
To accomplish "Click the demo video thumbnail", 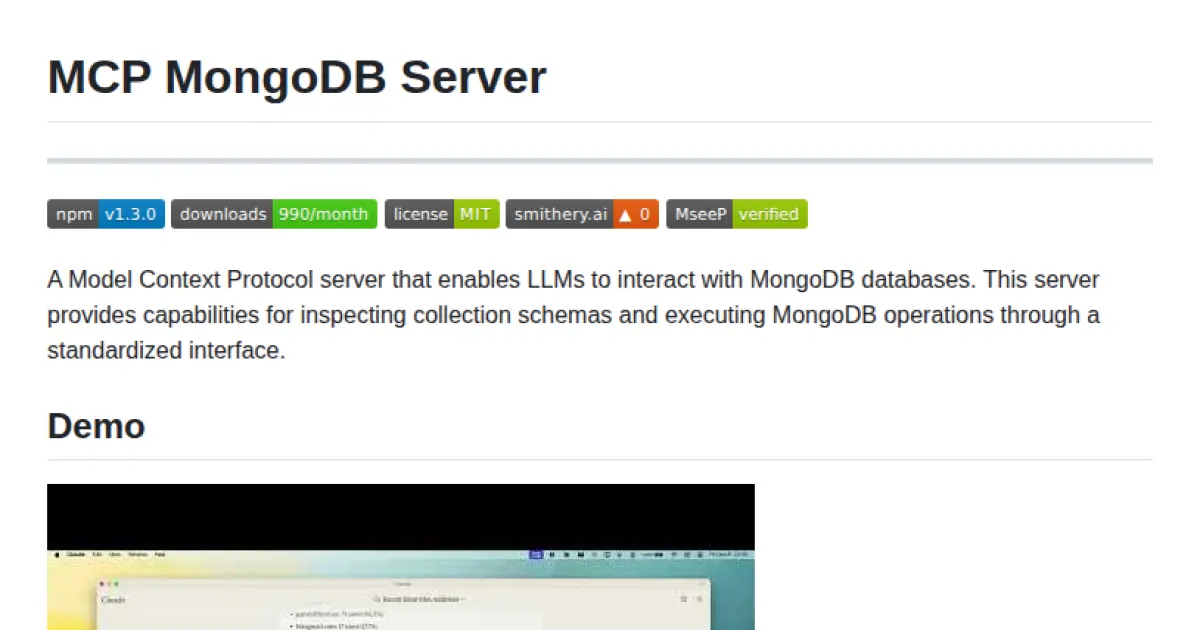I will [x=400, y=556].
